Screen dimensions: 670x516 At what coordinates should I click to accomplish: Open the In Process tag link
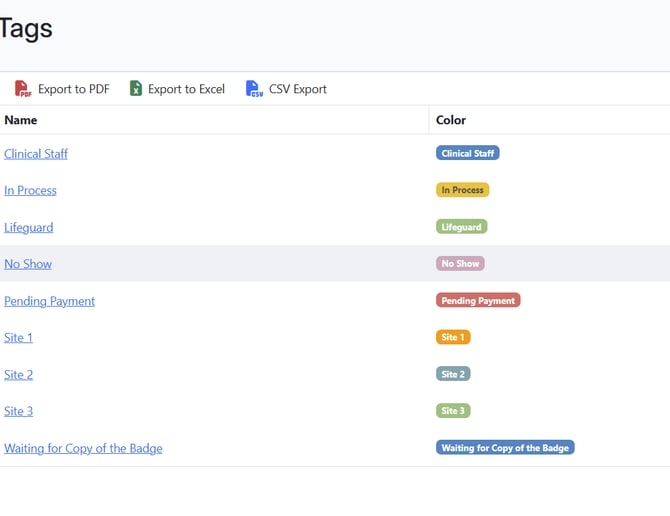(x=30, y=191)
